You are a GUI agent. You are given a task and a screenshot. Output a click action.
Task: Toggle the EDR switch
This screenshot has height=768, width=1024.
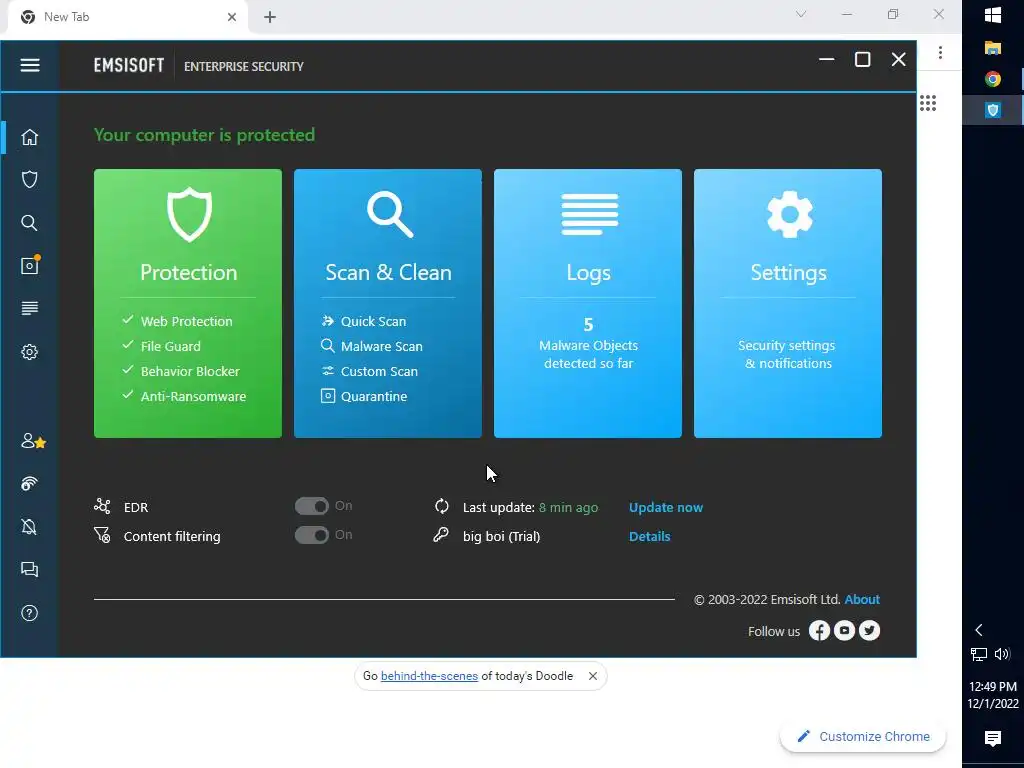click(312, 506)
